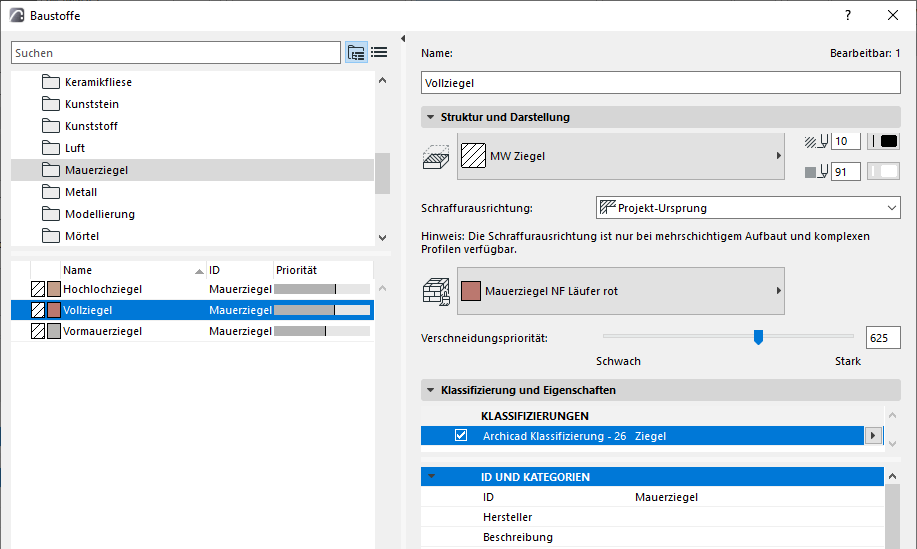917x549 pixels.
Task: Collapse the Struktur und Darstellung section
Action: coord(430,117)
